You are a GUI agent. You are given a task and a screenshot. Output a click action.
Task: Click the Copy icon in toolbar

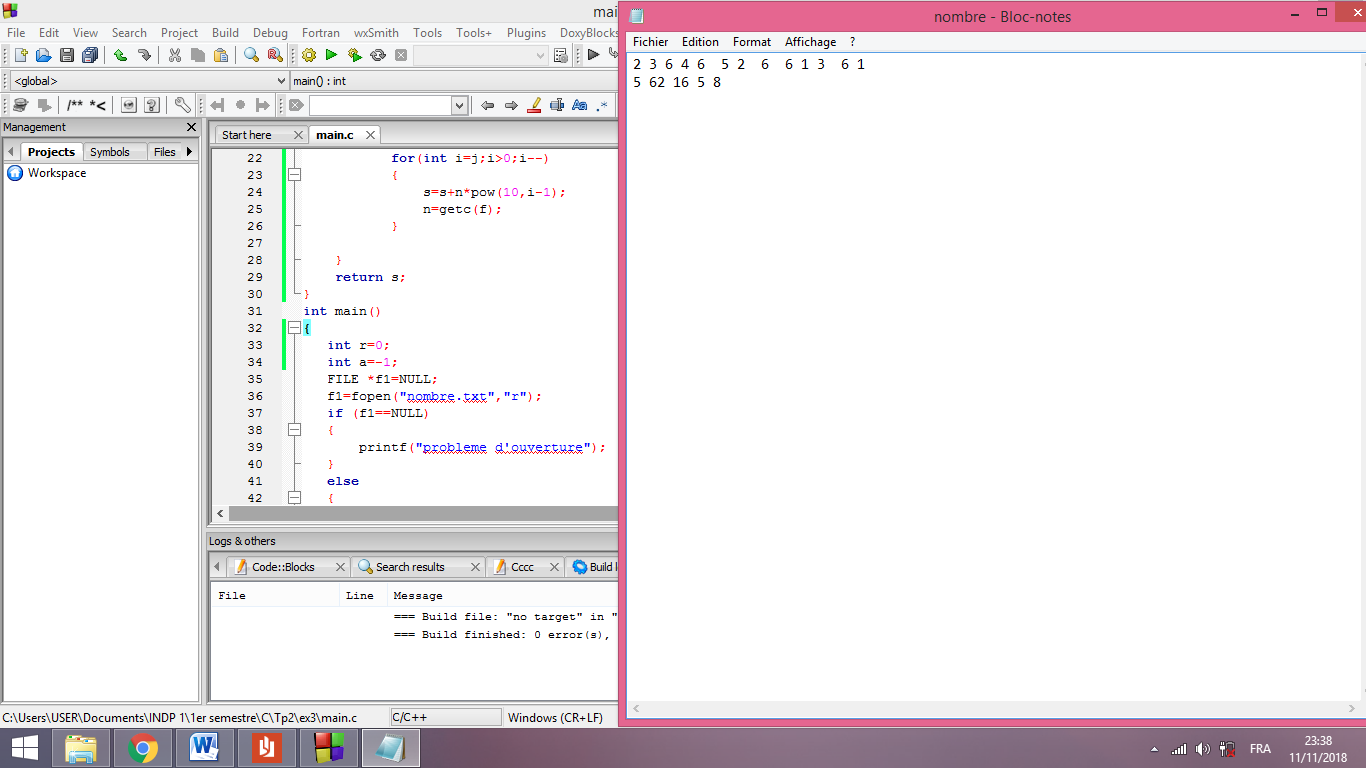pos(198,55)
